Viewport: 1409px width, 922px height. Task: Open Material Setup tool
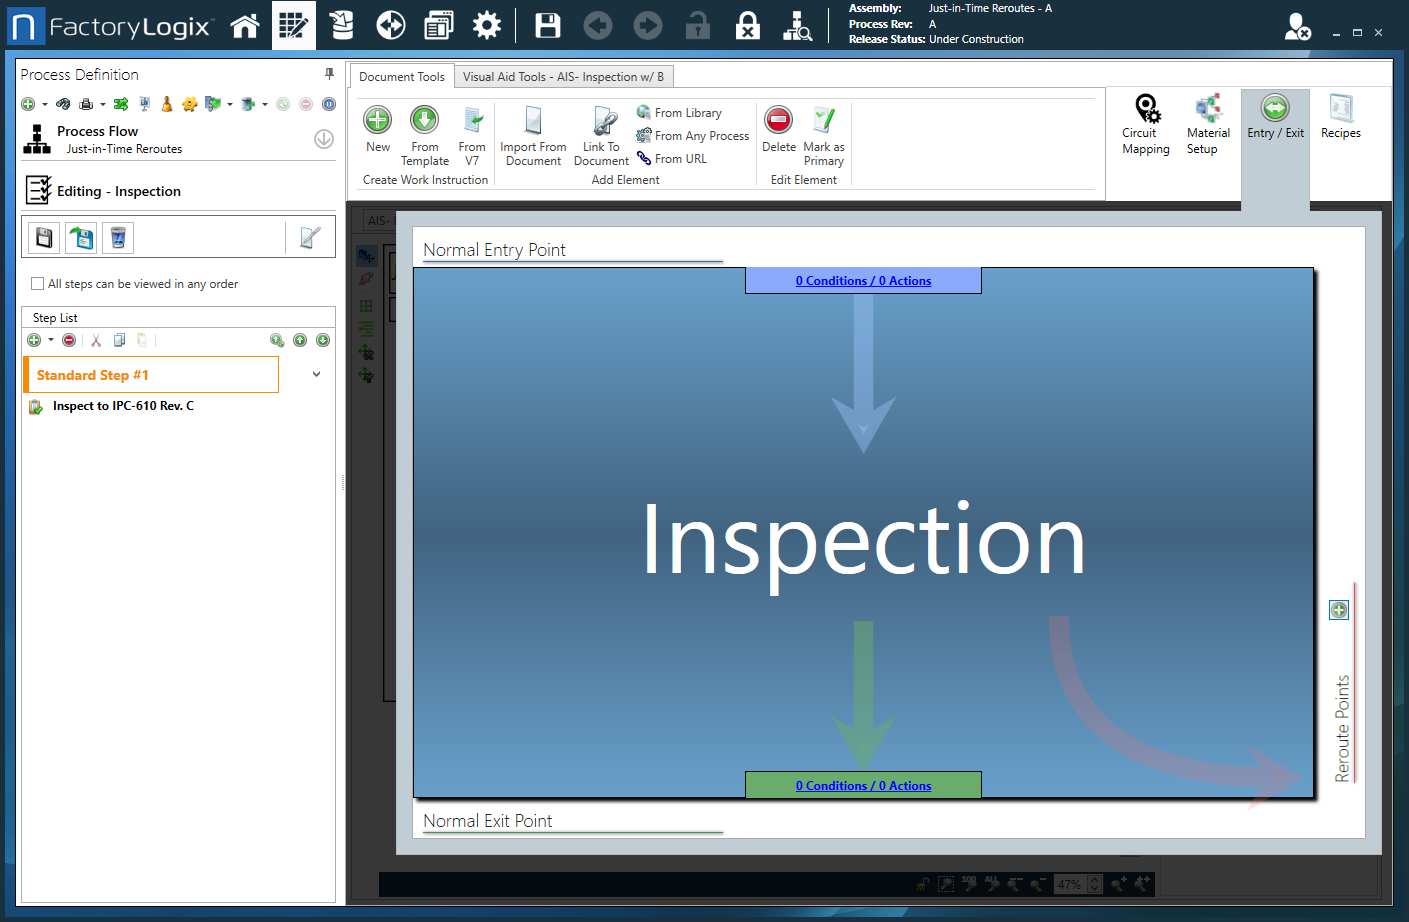click(1208, 108)
